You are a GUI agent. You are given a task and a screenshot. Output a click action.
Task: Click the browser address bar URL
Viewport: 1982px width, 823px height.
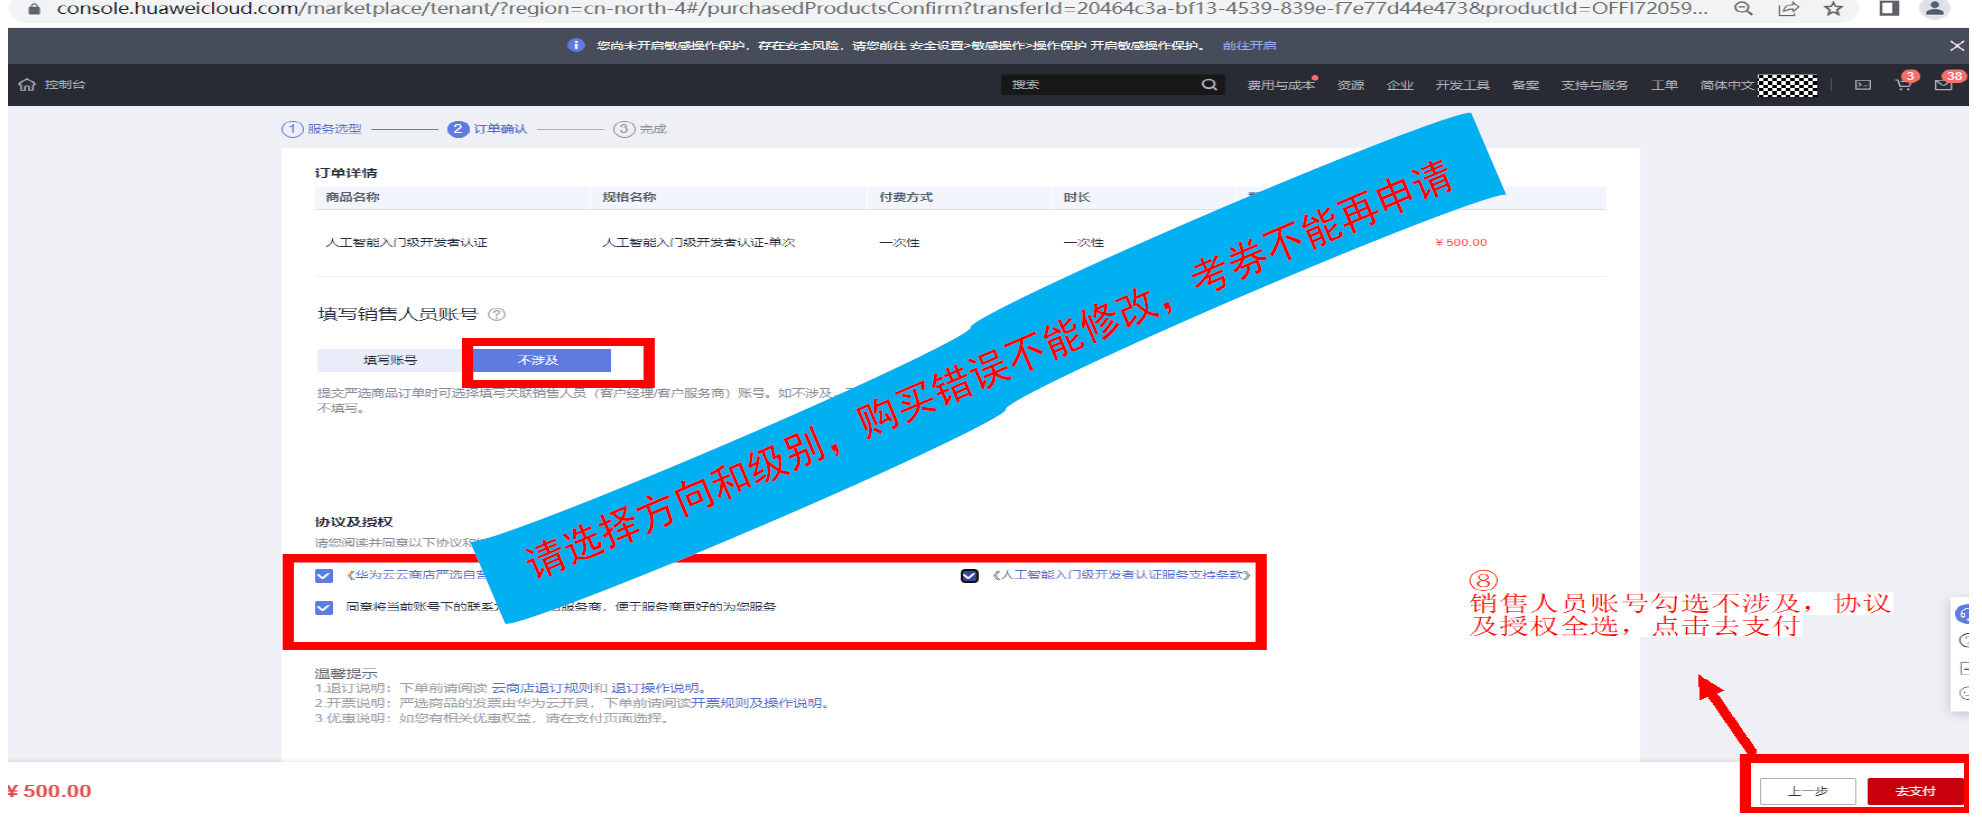[x=882, y=9]
